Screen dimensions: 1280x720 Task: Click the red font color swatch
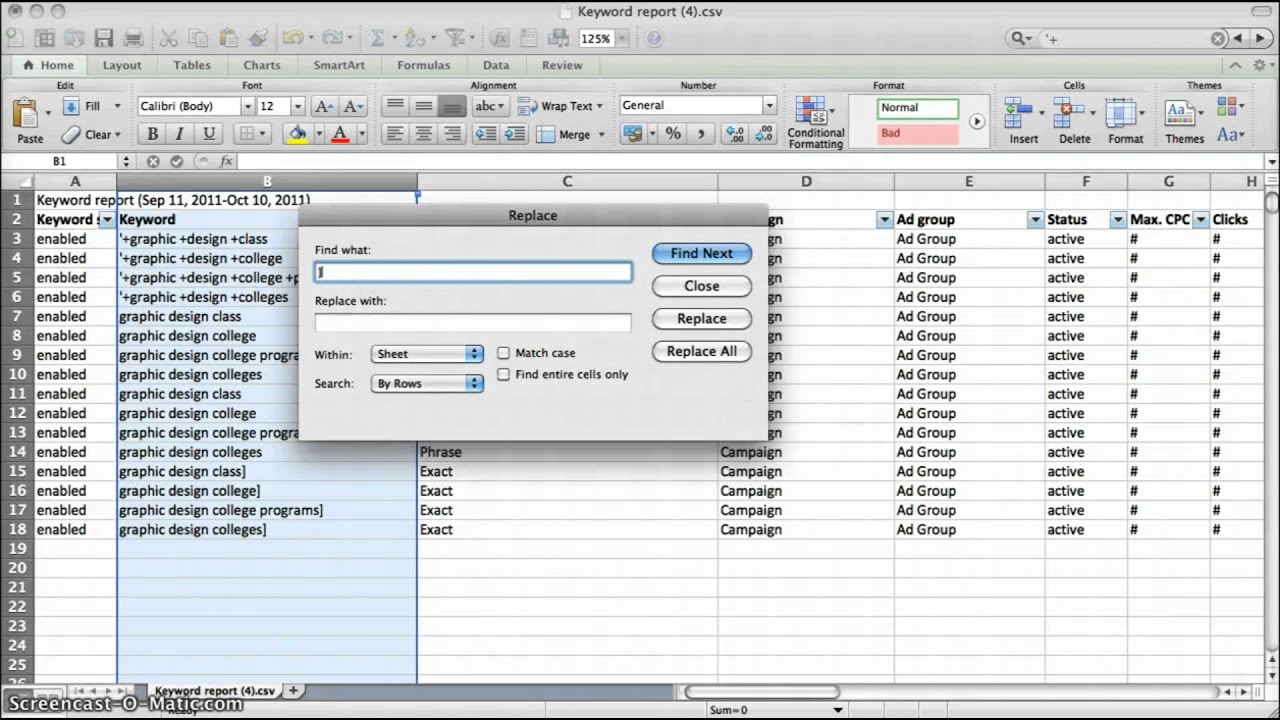(340, 134)
